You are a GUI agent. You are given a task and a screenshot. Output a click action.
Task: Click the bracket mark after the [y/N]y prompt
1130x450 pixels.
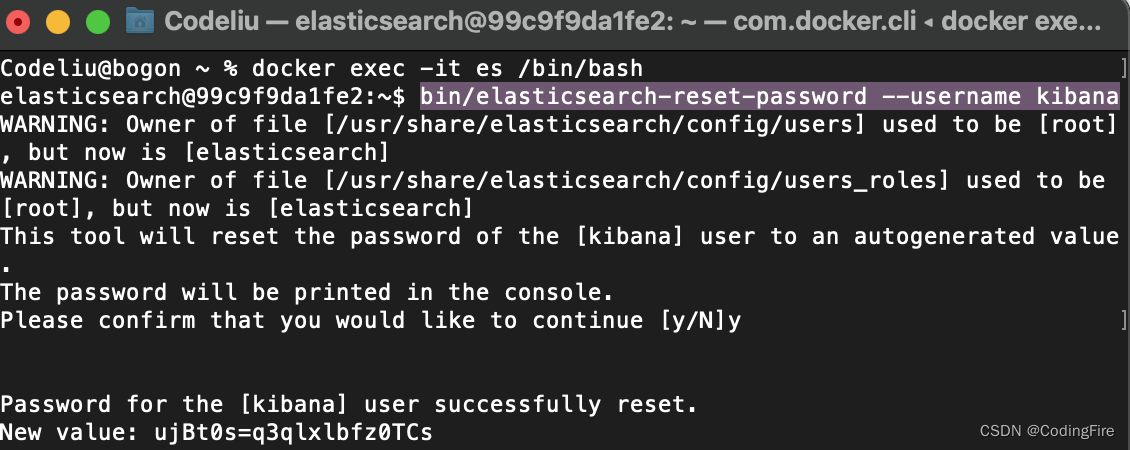1124,320
